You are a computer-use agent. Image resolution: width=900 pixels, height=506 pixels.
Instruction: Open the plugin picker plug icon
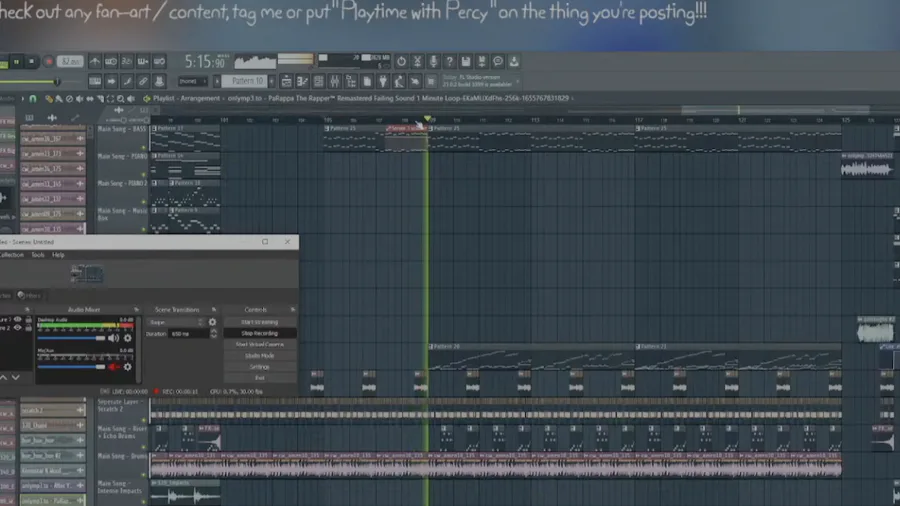click(x=383, y=81)
